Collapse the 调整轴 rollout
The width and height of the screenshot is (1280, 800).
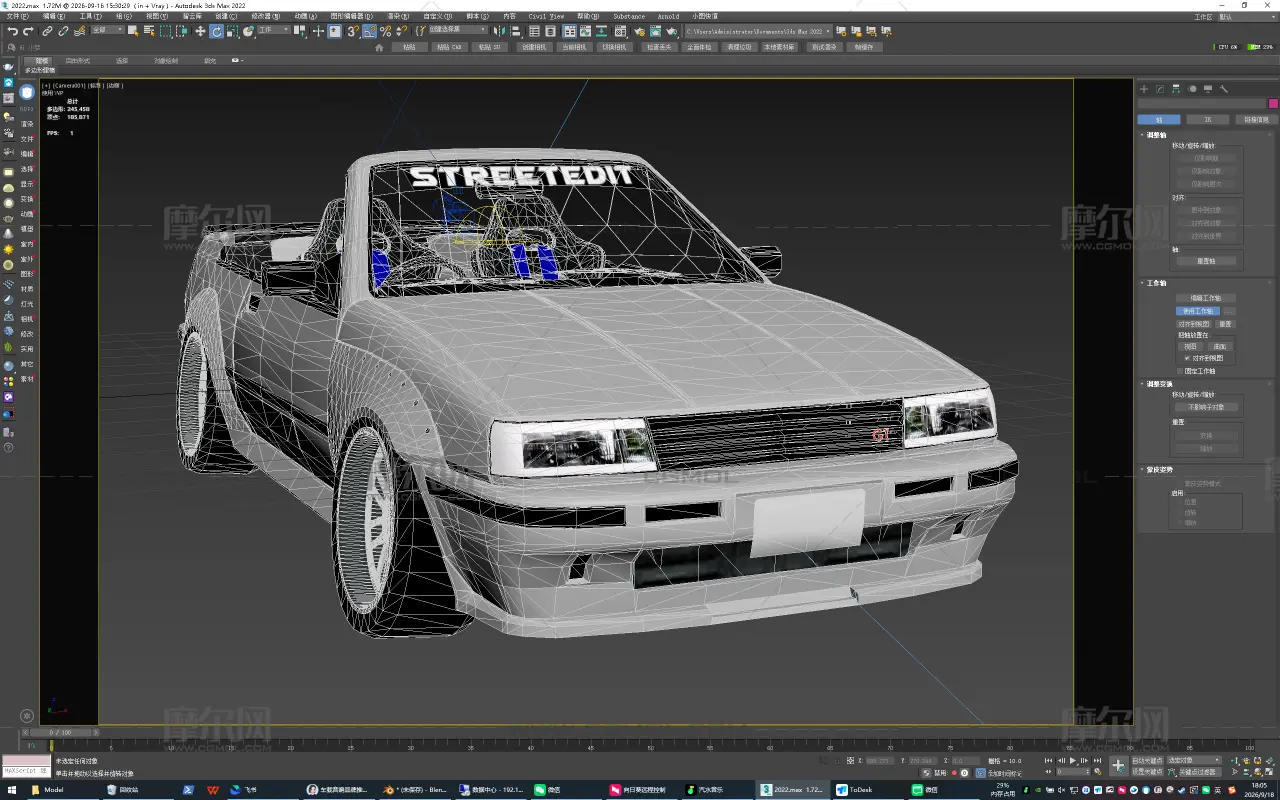[x=1156, y=134]
